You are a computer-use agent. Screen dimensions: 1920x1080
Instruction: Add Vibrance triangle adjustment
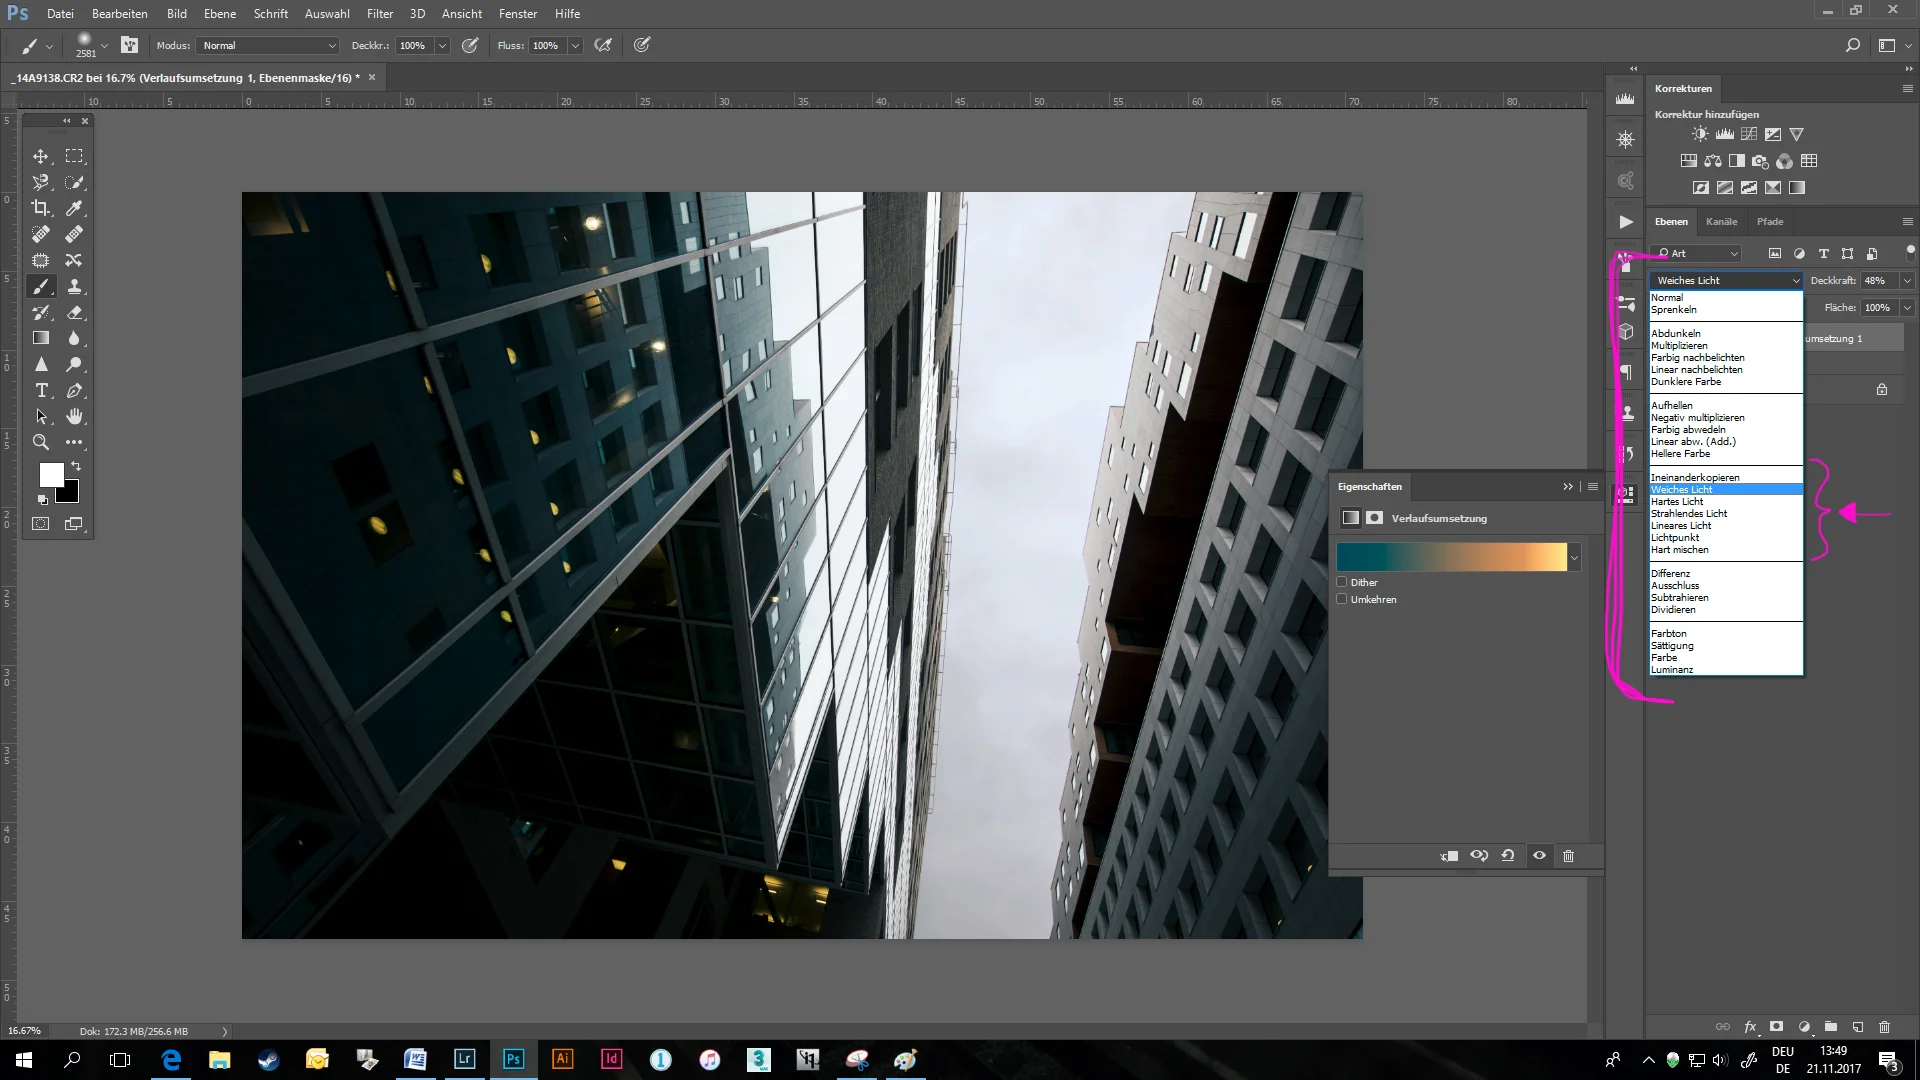point(1797,134)
